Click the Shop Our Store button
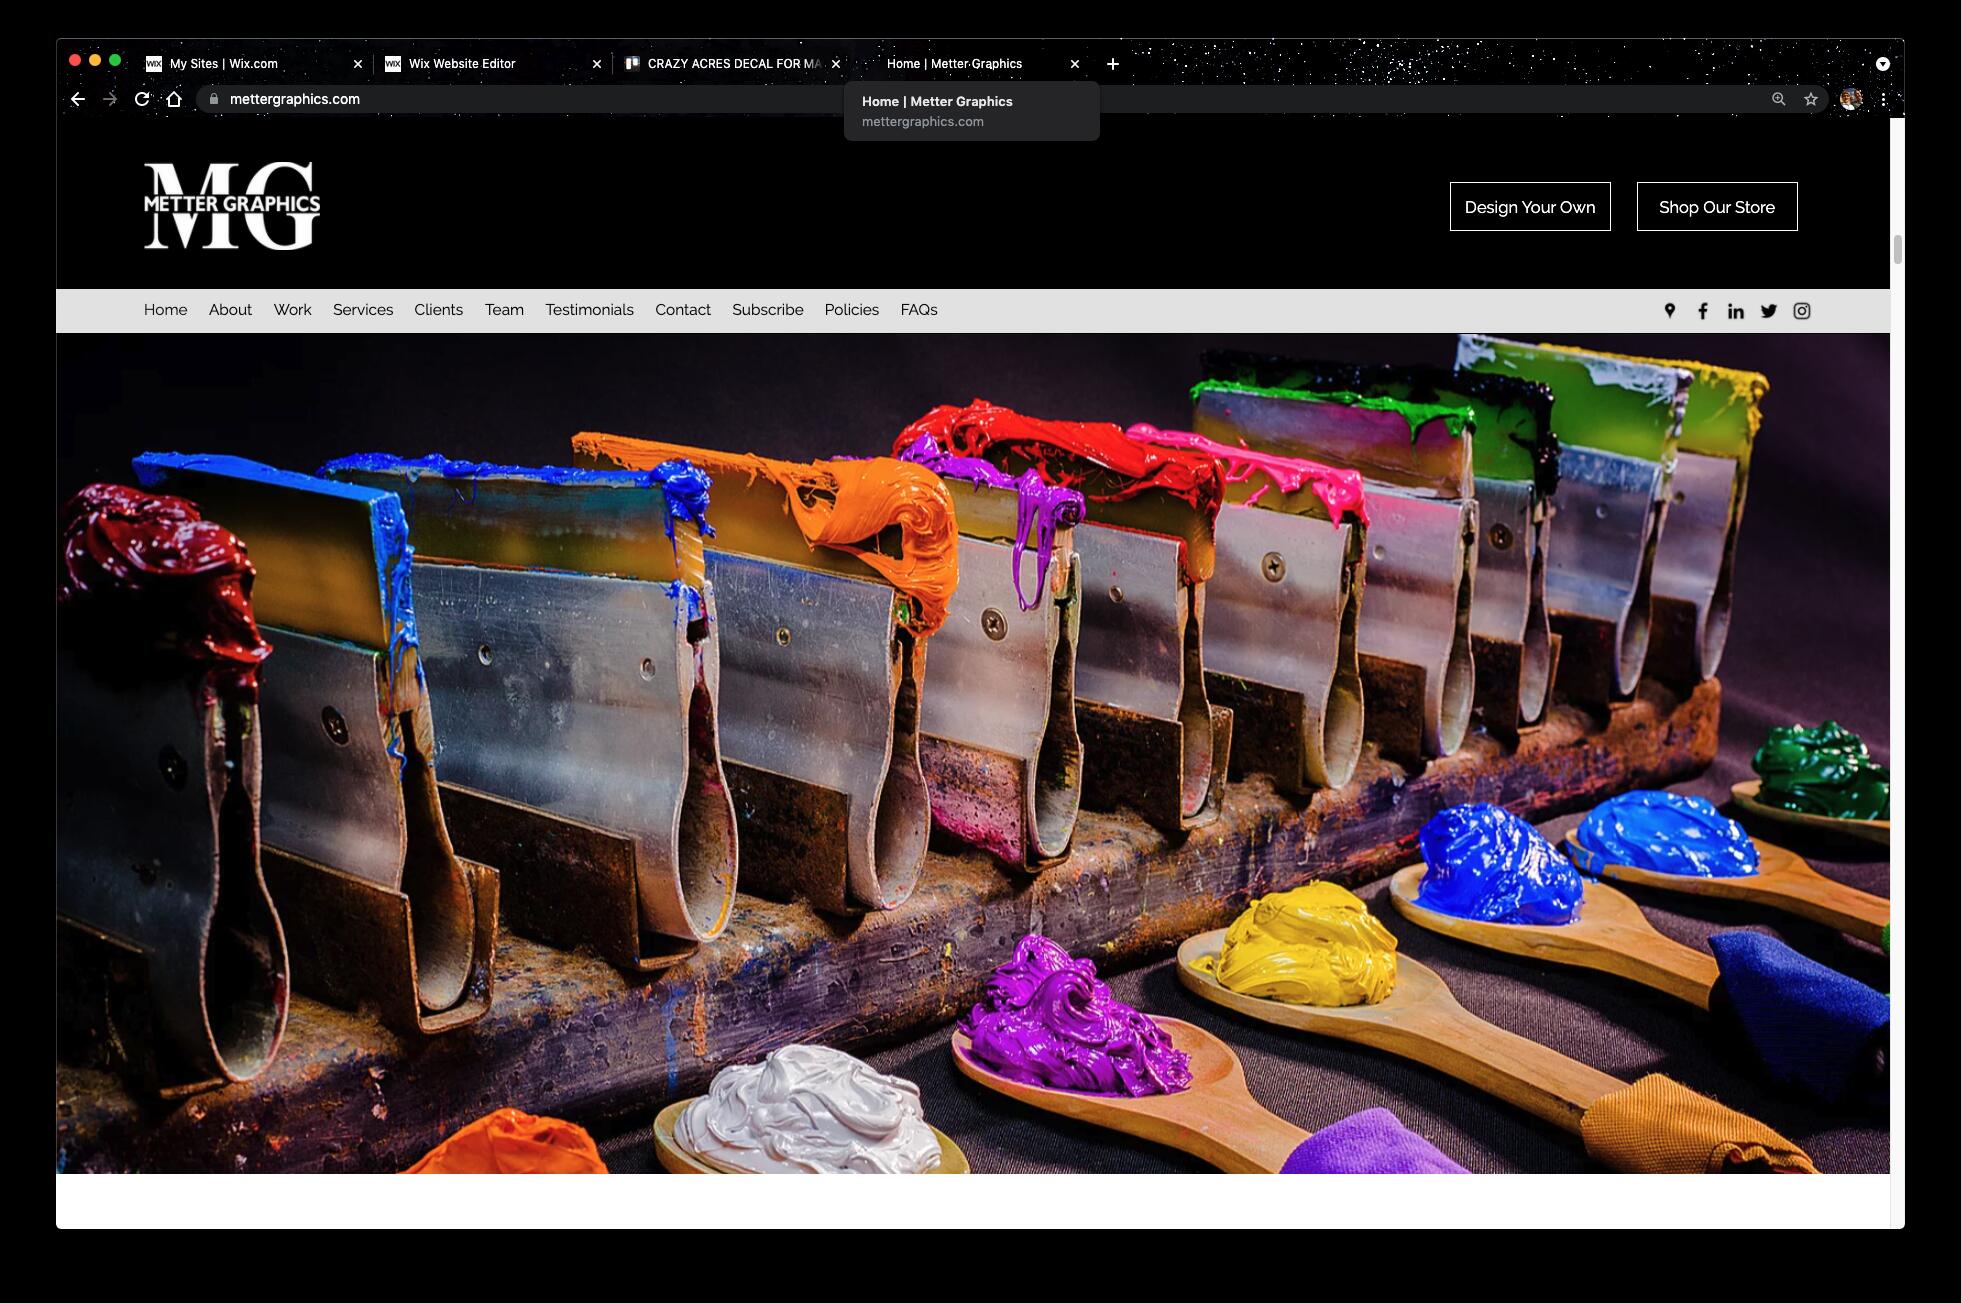The height and width of the screenshot is (1303, 1961). 1716,207
